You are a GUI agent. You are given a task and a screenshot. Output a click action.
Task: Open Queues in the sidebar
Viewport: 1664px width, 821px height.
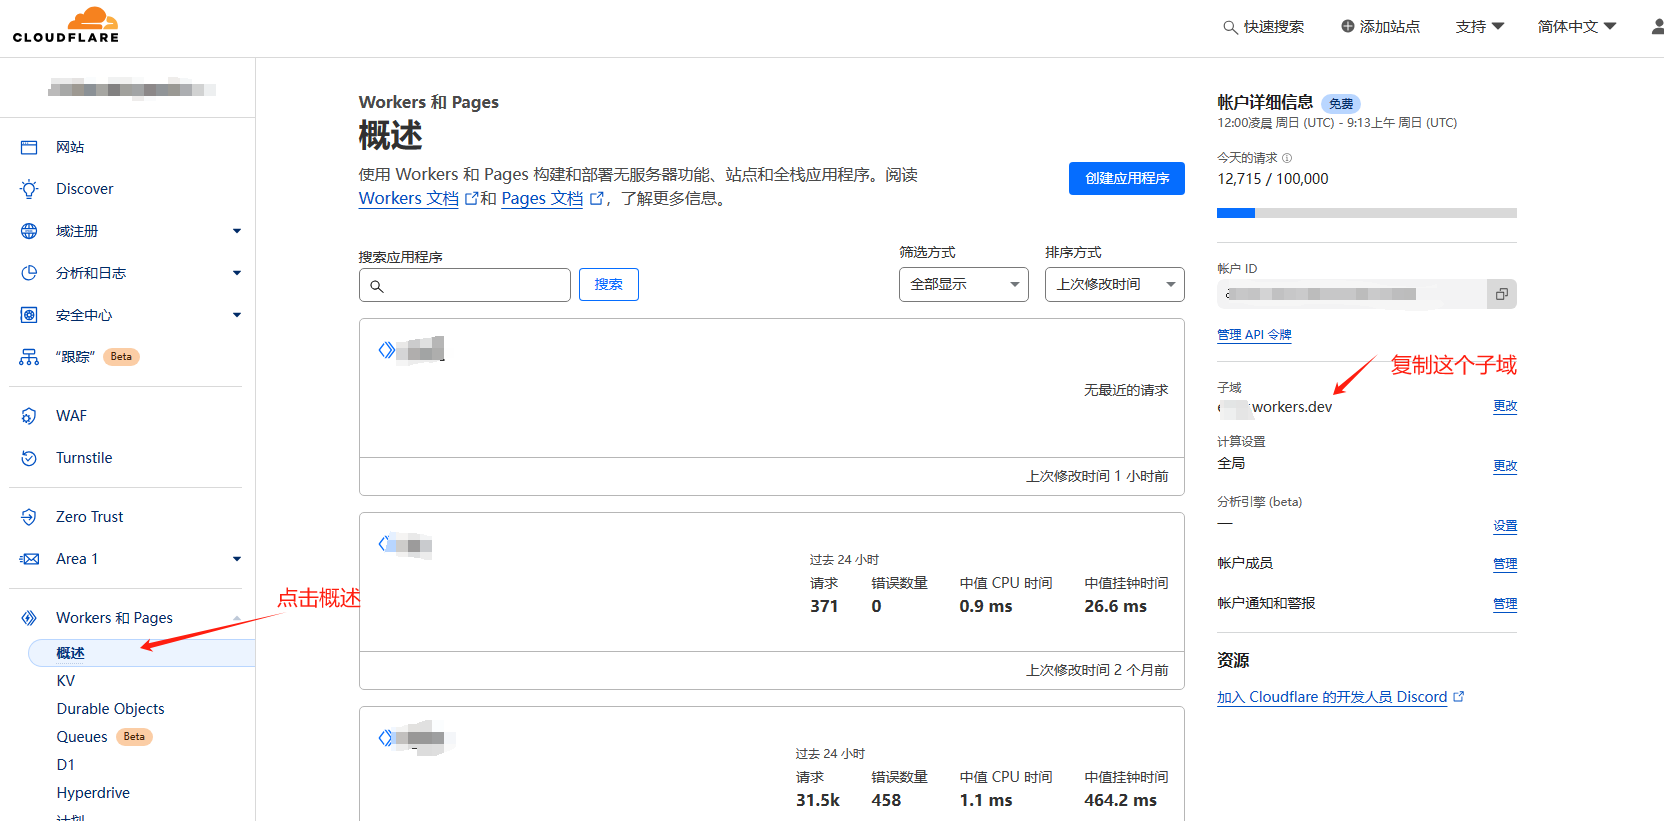pyautogui.click(x=82, y=737)
